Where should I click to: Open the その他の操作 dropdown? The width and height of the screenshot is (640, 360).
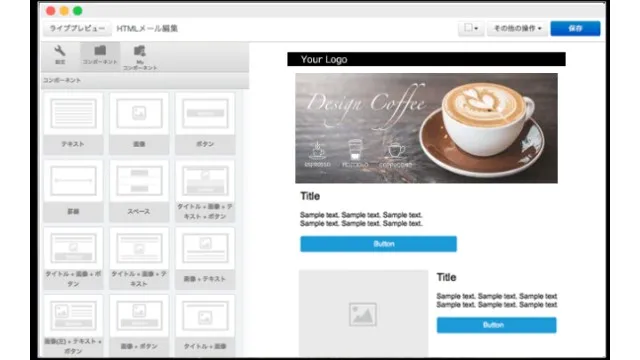tap(517, 29)
